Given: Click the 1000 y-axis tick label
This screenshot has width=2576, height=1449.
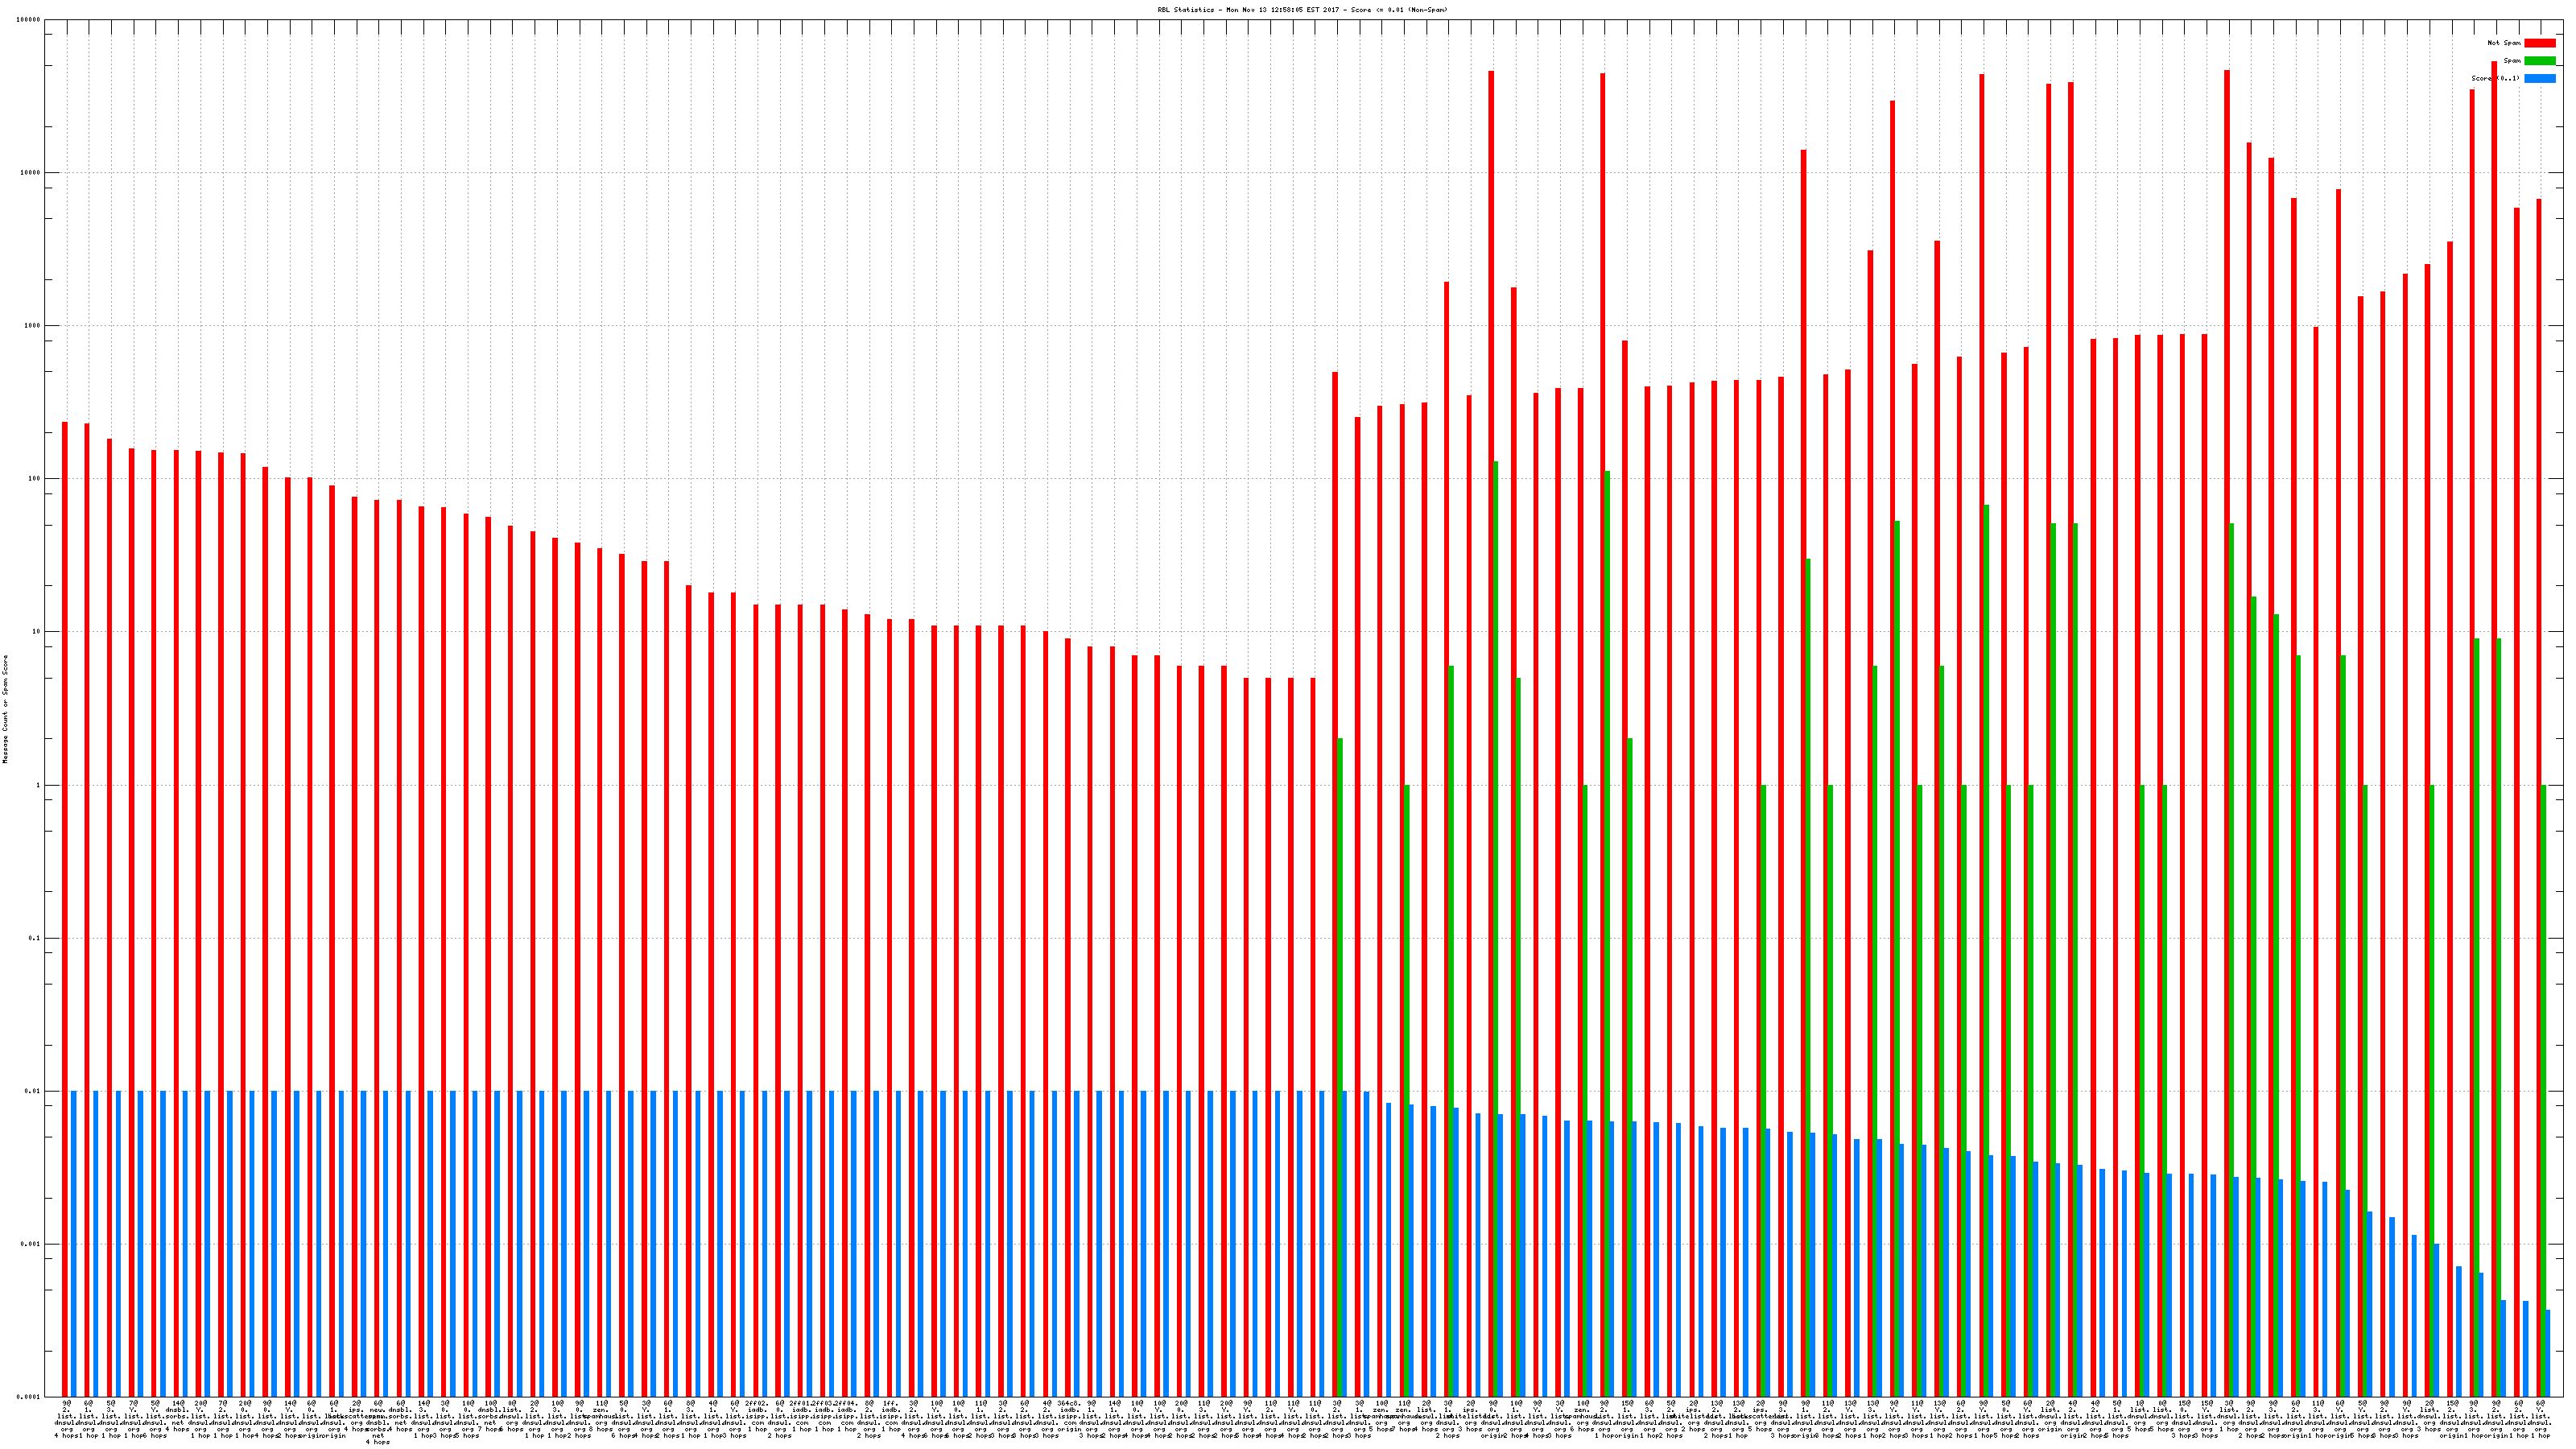Looking at the screenshot, I should click(33, 326).
